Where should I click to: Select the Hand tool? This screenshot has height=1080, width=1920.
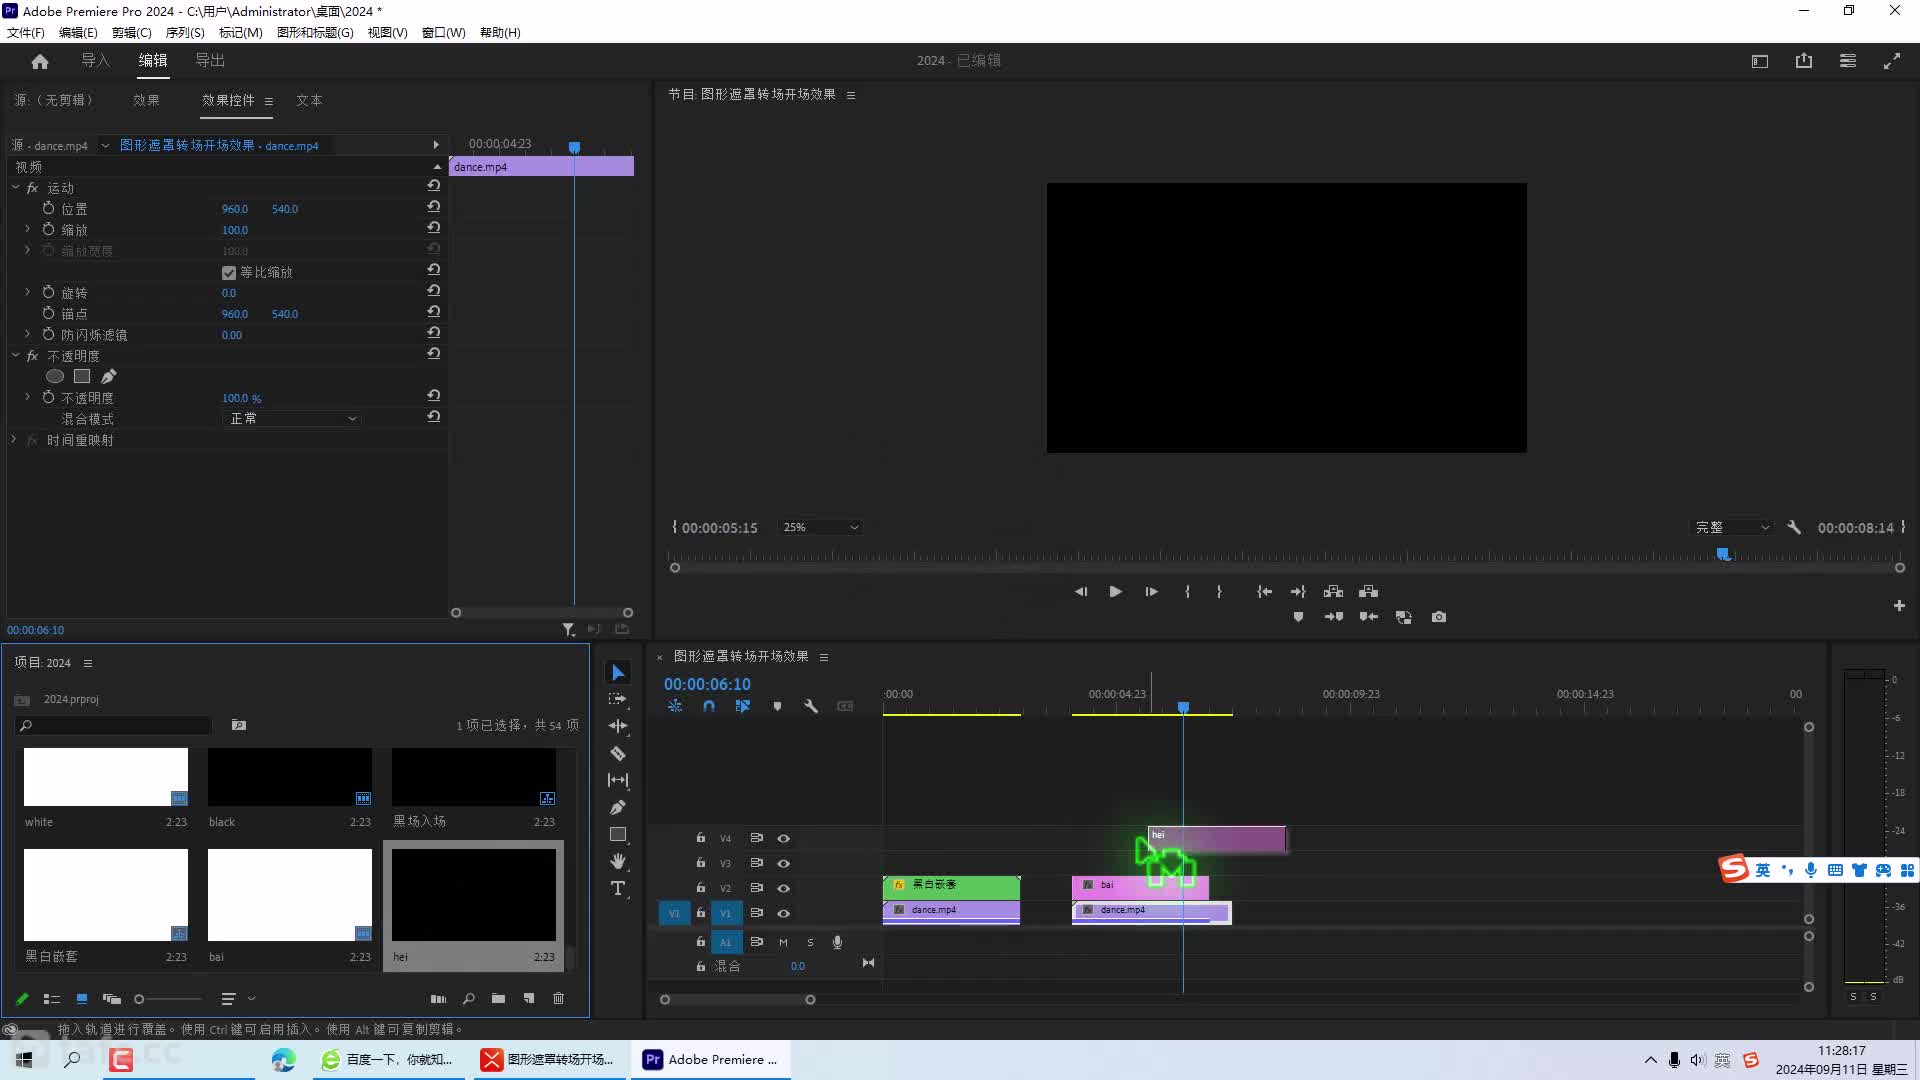[x=618, y=861]
